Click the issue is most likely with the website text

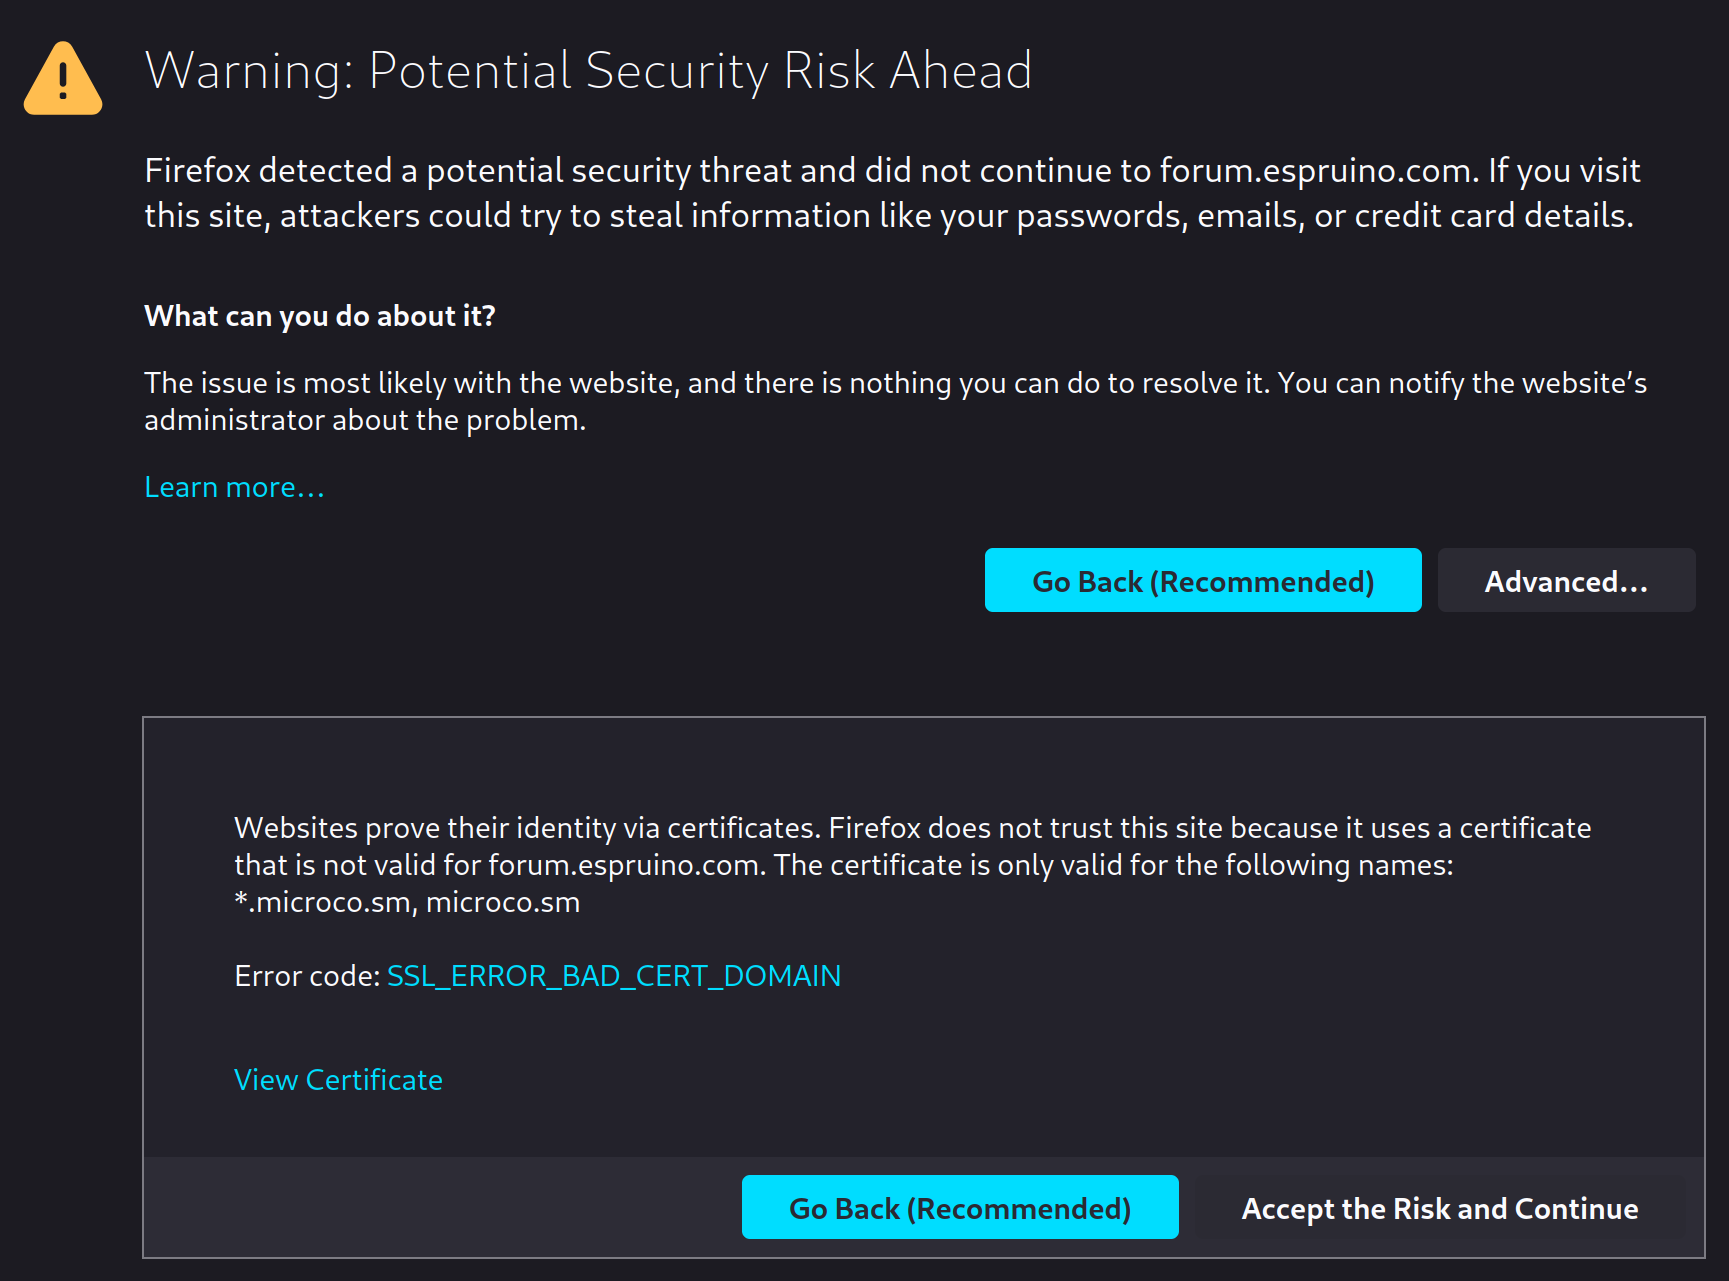click(895, 401)
